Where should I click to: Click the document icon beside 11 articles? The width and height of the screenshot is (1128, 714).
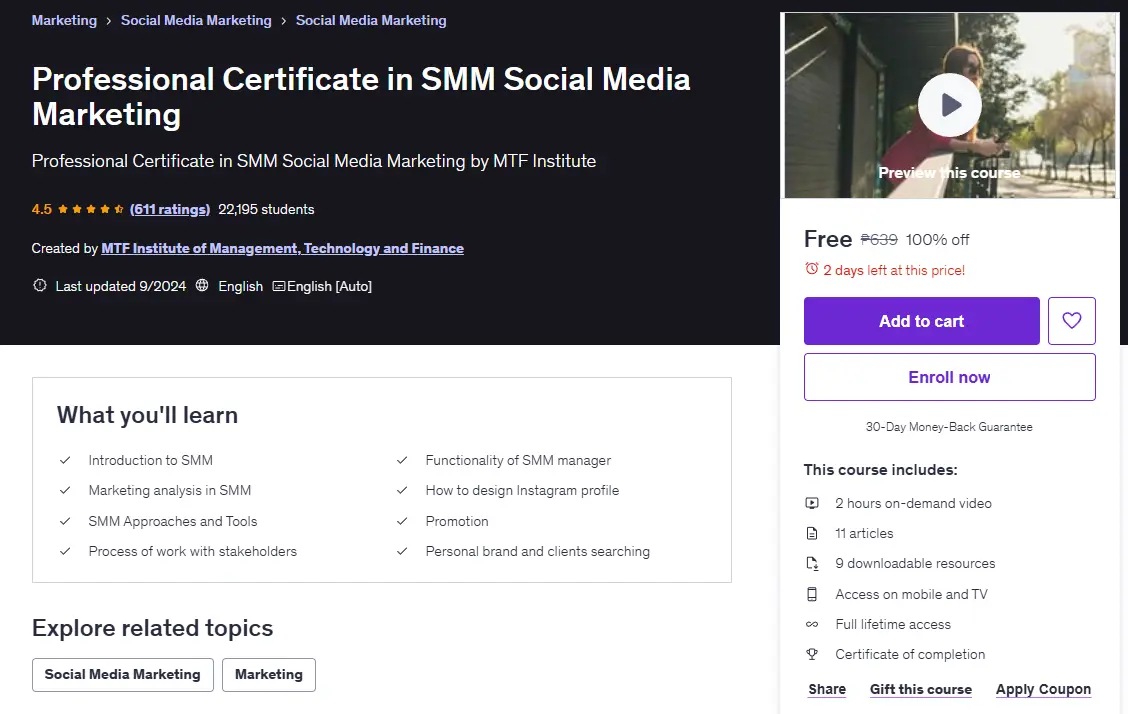pyautogui.click(x=811, y=534)
